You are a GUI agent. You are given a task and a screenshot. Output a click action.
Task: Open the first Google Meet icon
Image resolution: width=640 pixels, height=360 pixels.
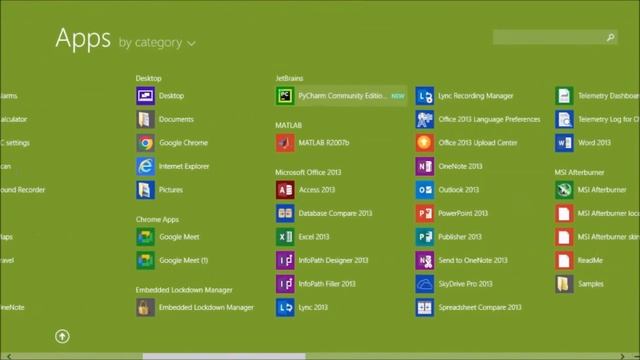click(x=145, y=237)
